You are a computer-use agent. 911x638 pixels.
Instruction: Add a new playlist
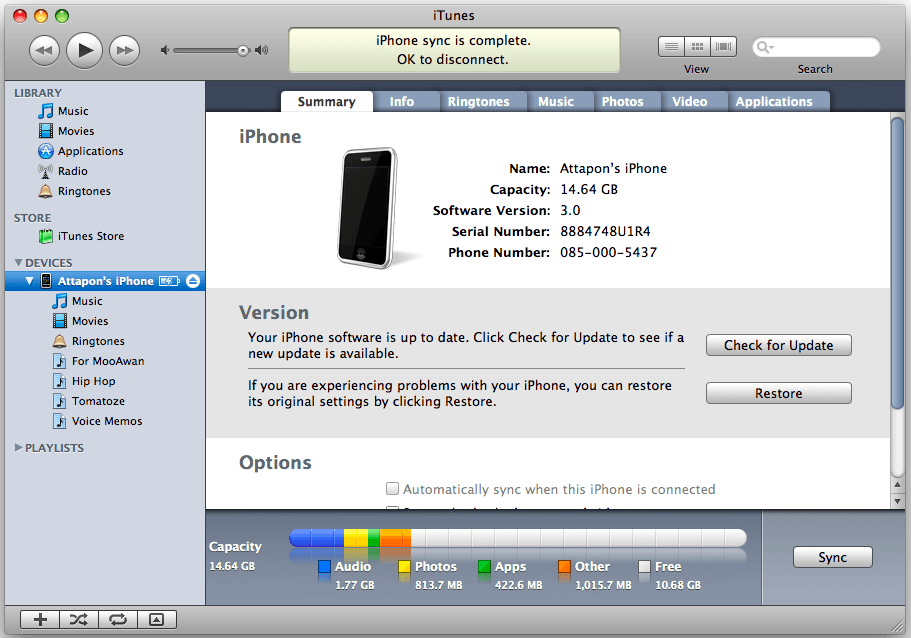coord(40,619)
